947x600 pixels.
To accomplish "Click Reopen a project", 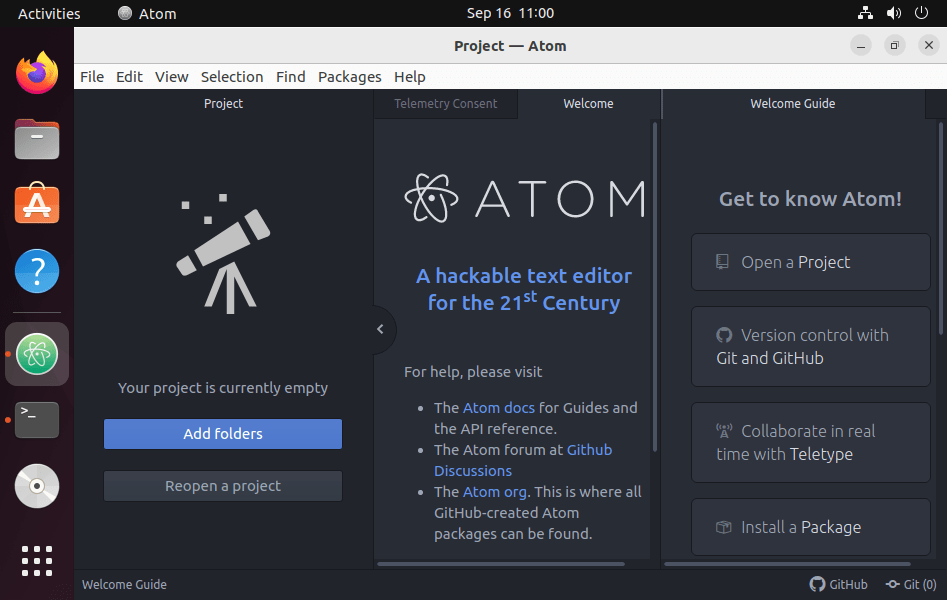I will 222,485.
